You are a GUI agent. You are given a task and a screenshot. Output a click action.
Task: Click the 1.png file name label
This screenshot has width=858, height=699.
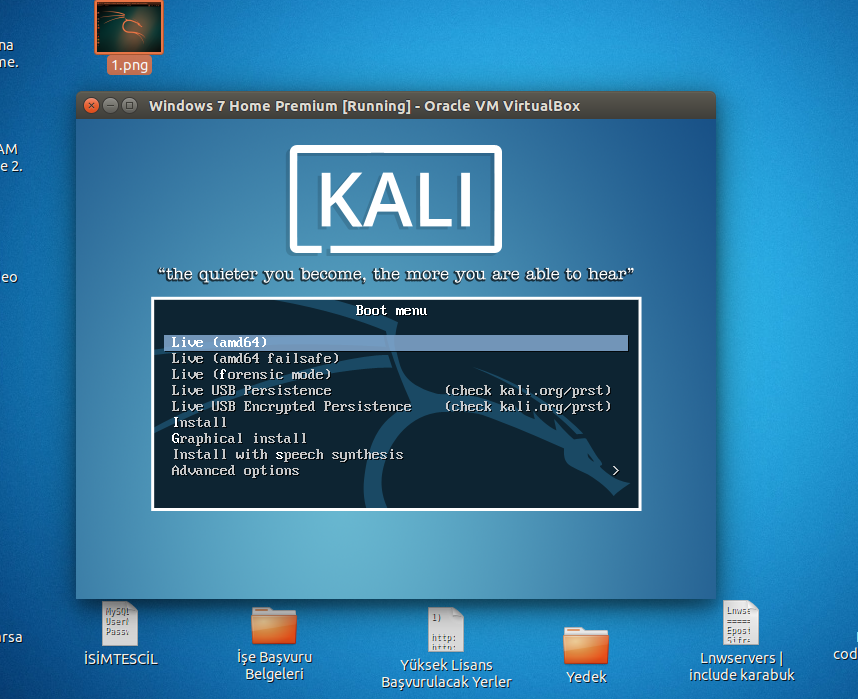click(x=130, y=65)
